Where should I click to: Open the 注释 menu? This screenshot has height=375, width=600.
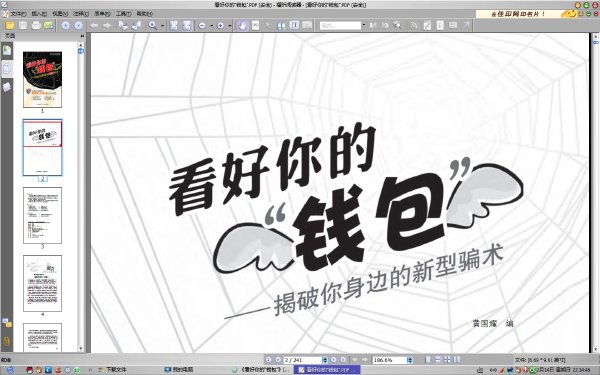tap(81, 14)
